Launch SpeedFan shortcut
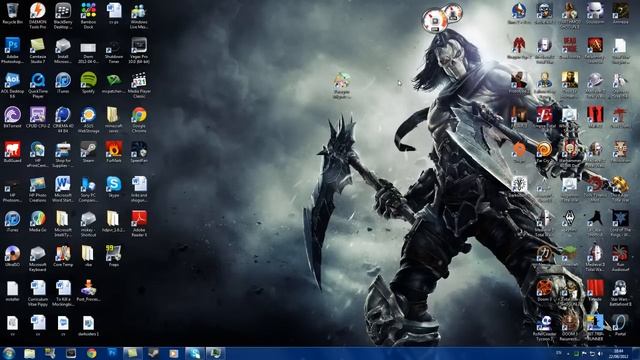The image size is (640, 360). click(x=139, y=152)
